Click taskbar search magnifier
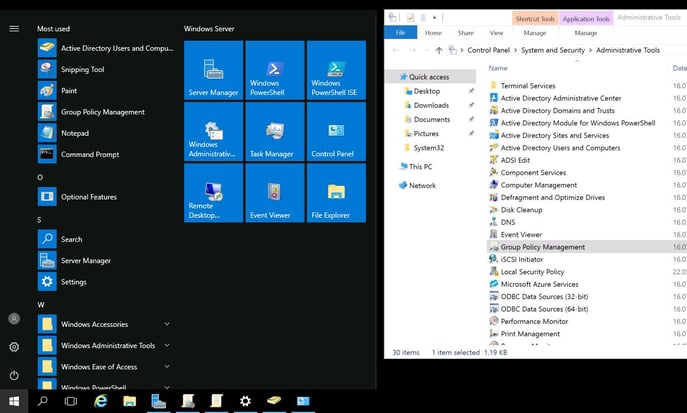This screenshot has width=687, height=413. (x=42, y=401)
